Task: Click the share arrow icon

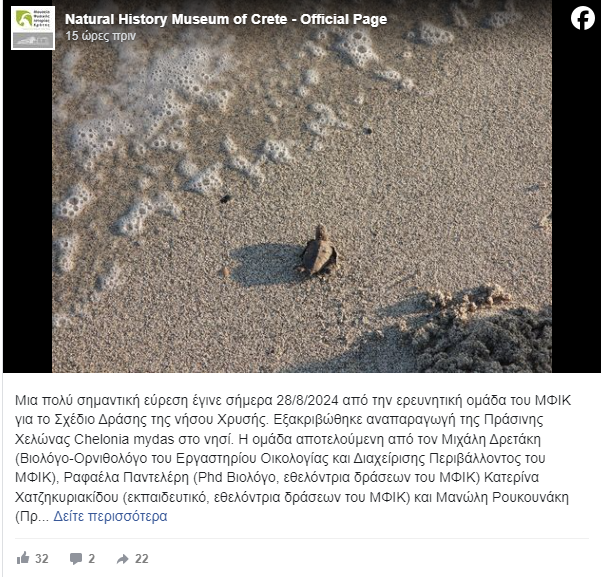Action: [x=123, y=559]
